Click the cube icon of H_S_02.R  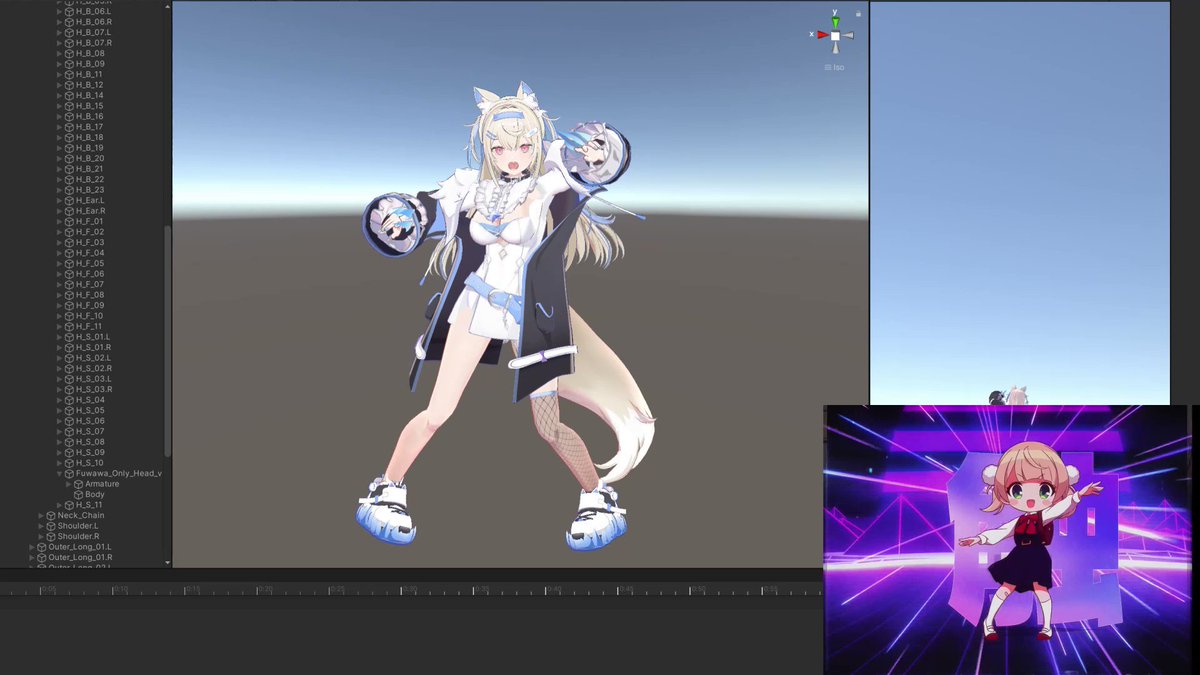69,368
